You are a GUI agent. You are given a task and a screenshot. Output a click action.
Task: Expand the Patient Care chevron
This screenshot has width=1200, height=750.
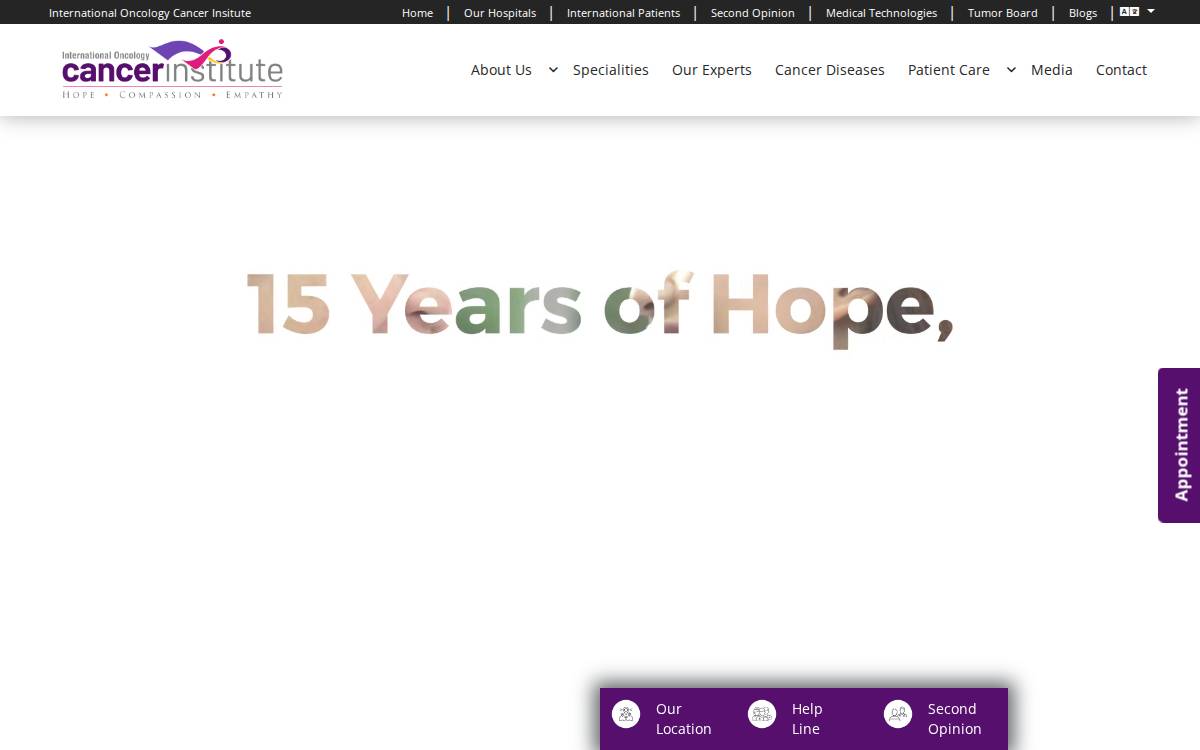point(1011,70)
